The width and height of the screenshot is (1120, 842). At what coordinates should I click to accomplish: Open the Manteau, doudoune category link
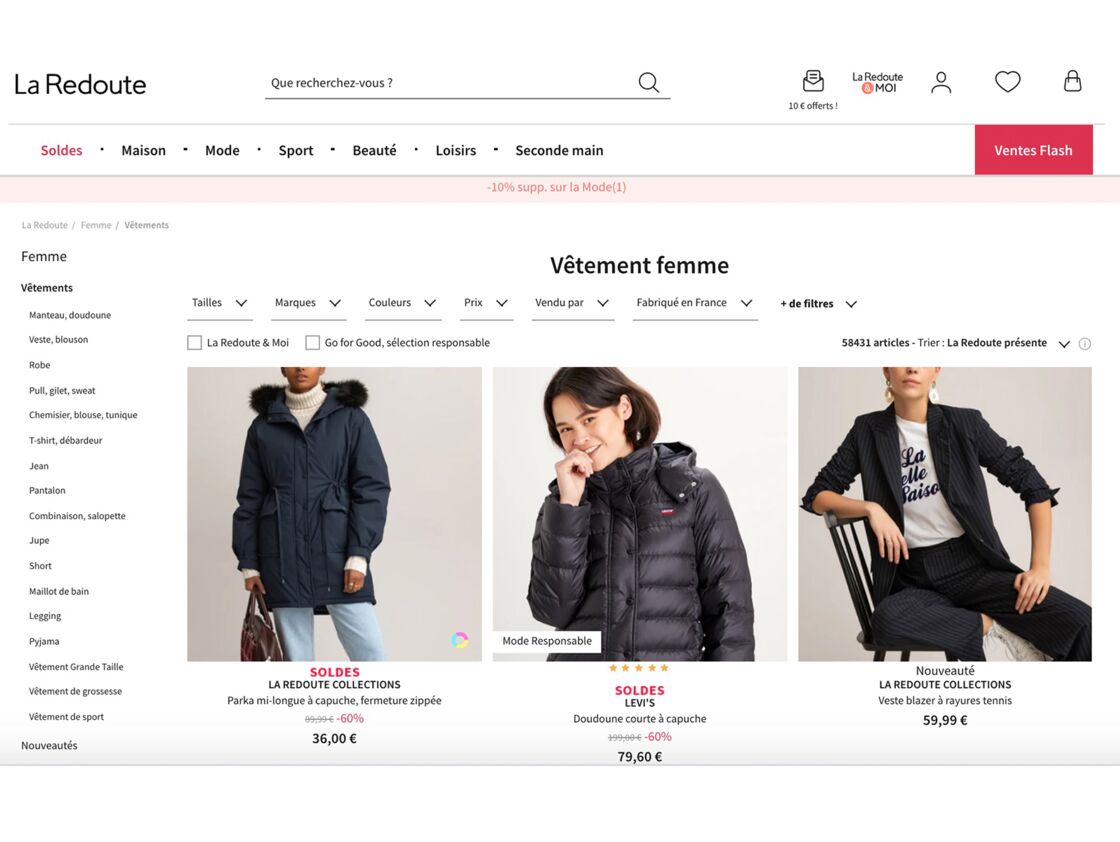click(x=70, y=315)
